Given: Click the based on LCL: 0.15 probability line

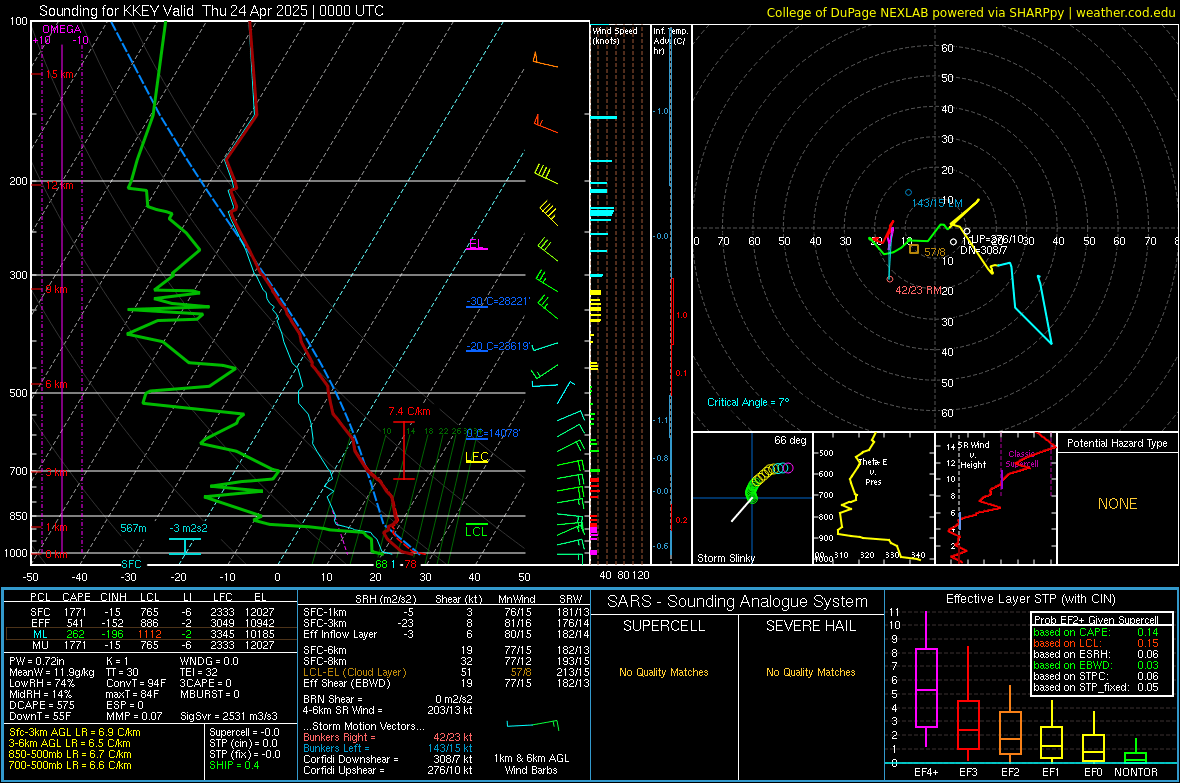Looking at the screenshot, I should click(x=1096, y=643).
